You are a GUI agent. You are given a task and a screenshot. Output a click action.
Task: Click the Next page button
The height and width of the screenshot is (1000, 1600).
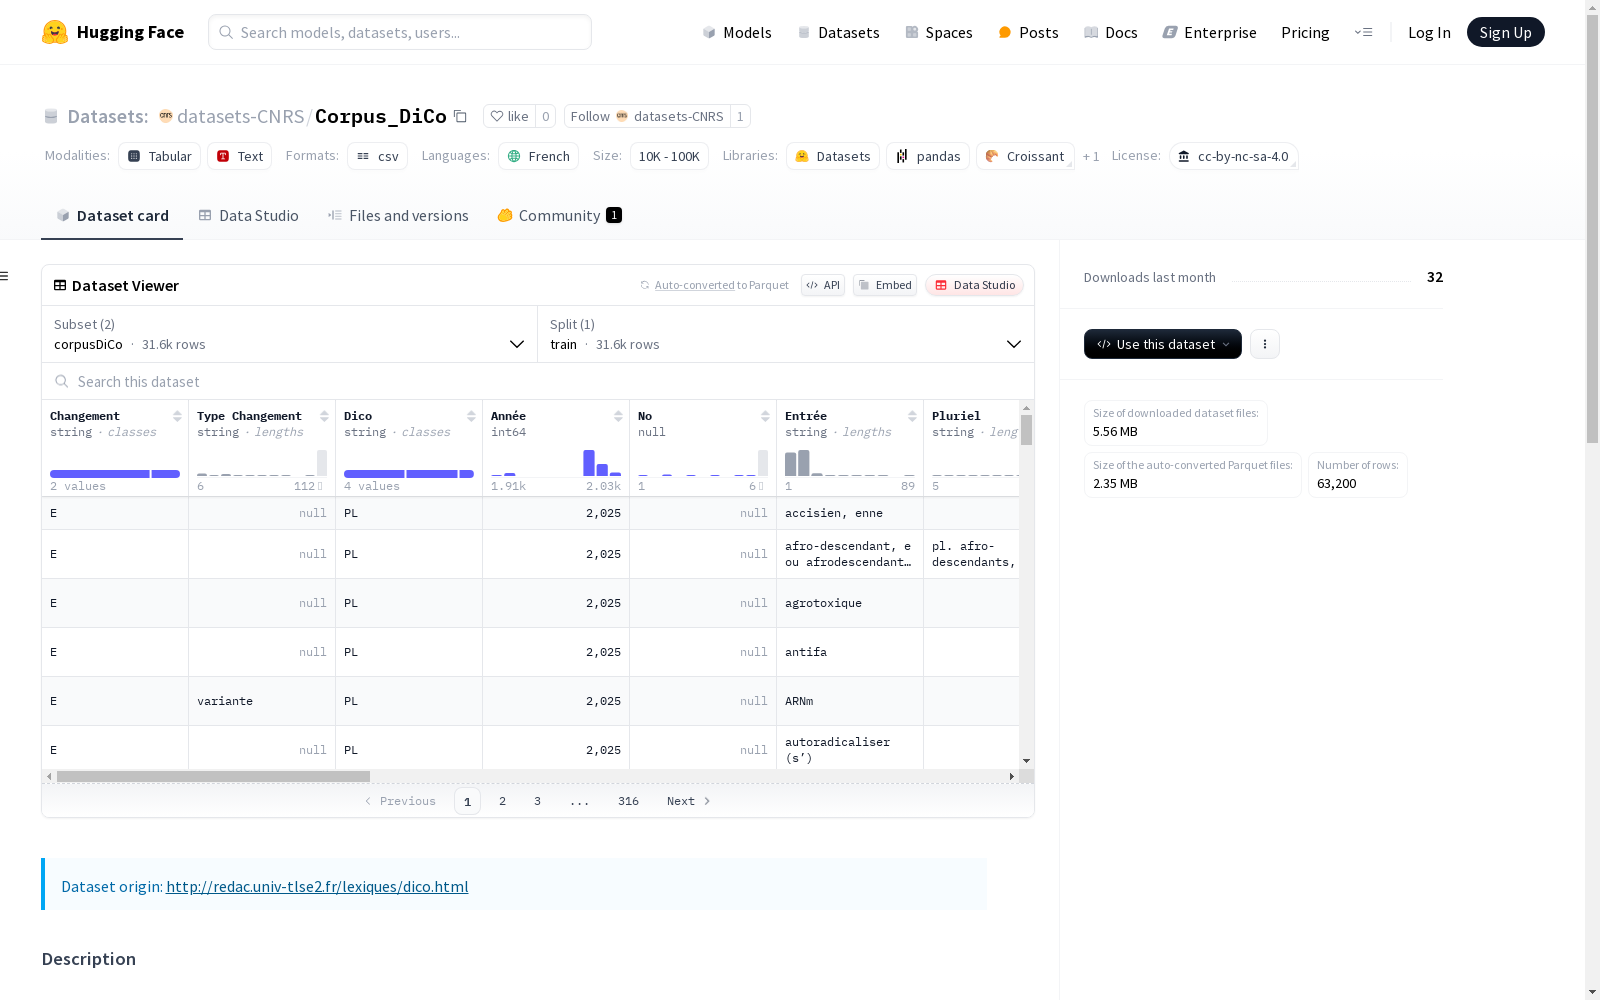pos(688,801)
